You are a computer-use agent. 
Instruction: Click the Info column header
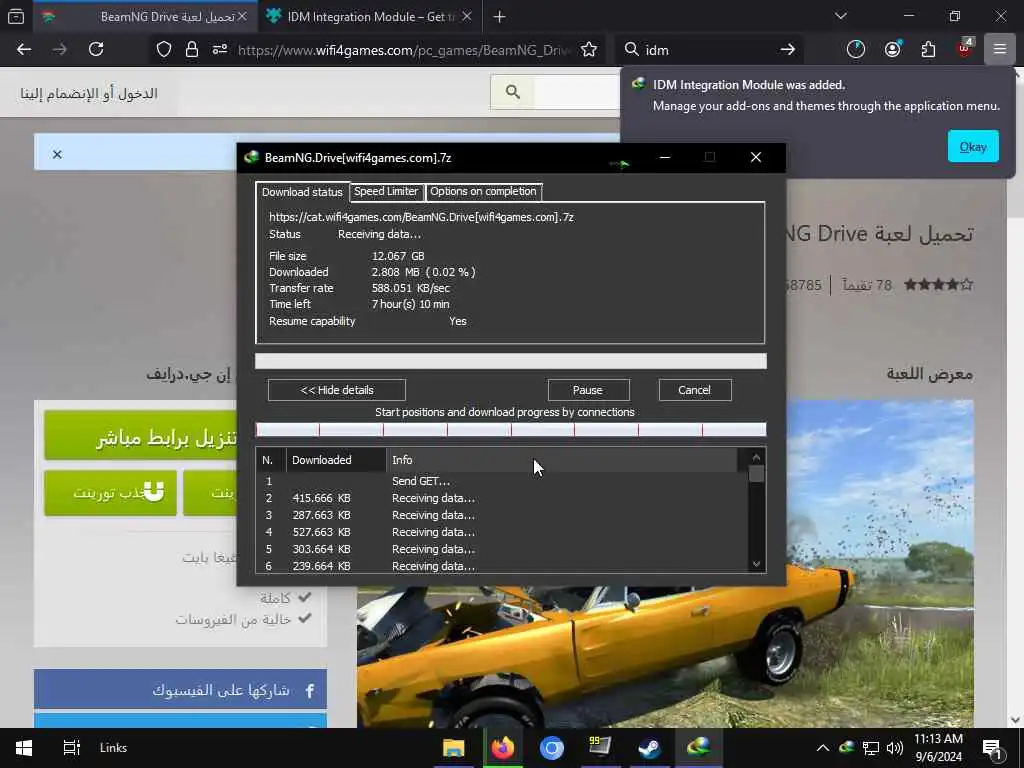click(x=562, y=460)
